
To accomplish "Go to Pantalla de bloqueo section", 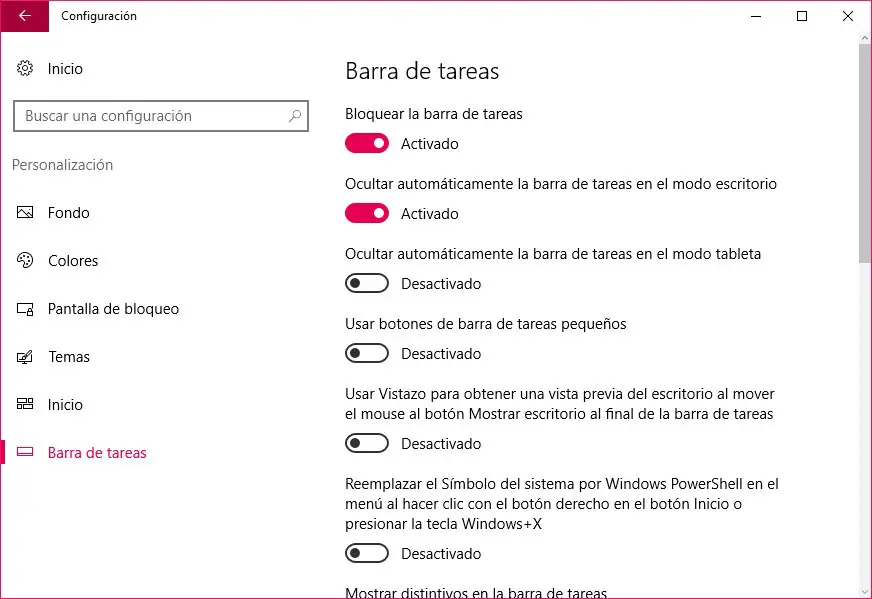I will (x=113, y=309).
